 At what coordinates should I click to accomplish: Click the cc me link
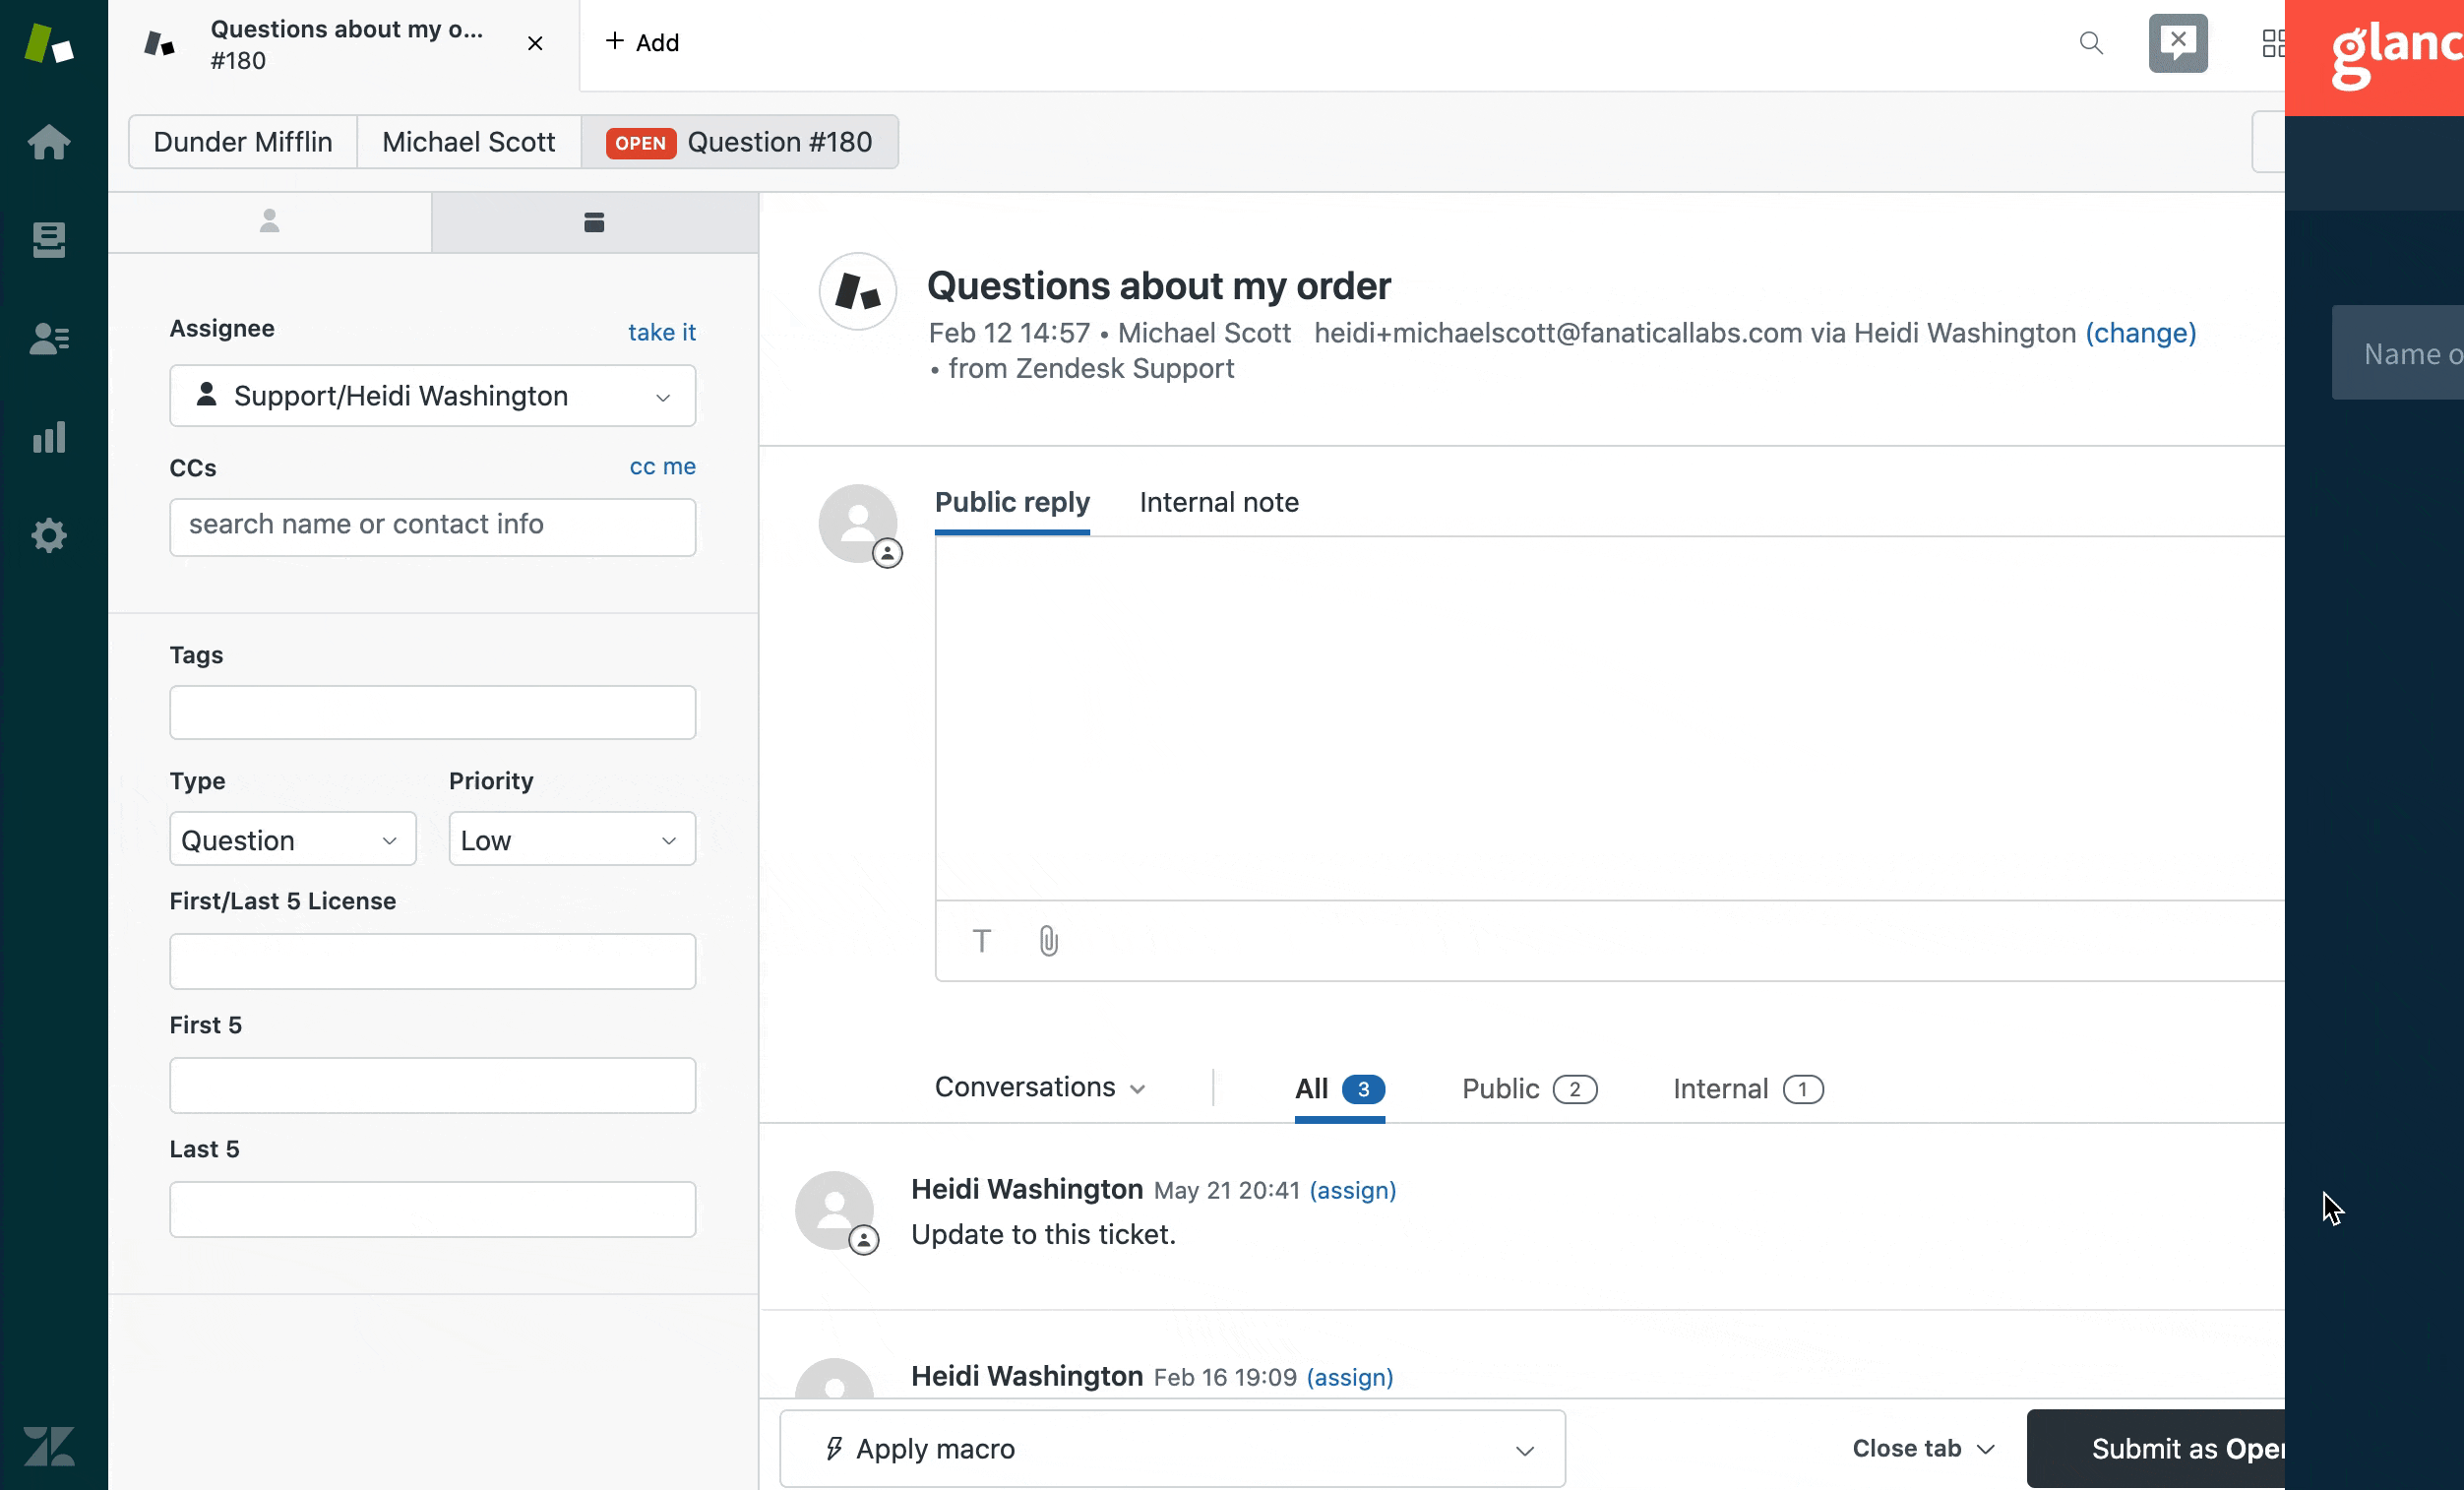(x=662, y=466)
